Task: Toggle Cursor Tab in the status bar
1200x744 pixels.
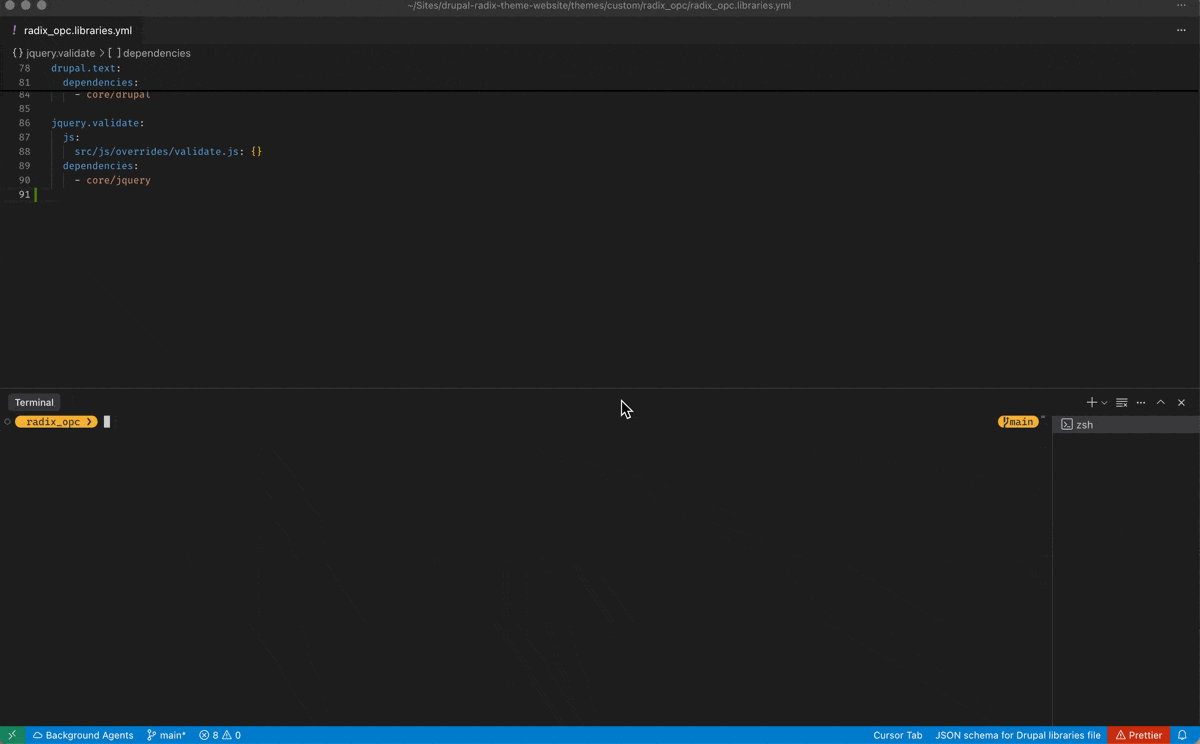Action: 897,735
